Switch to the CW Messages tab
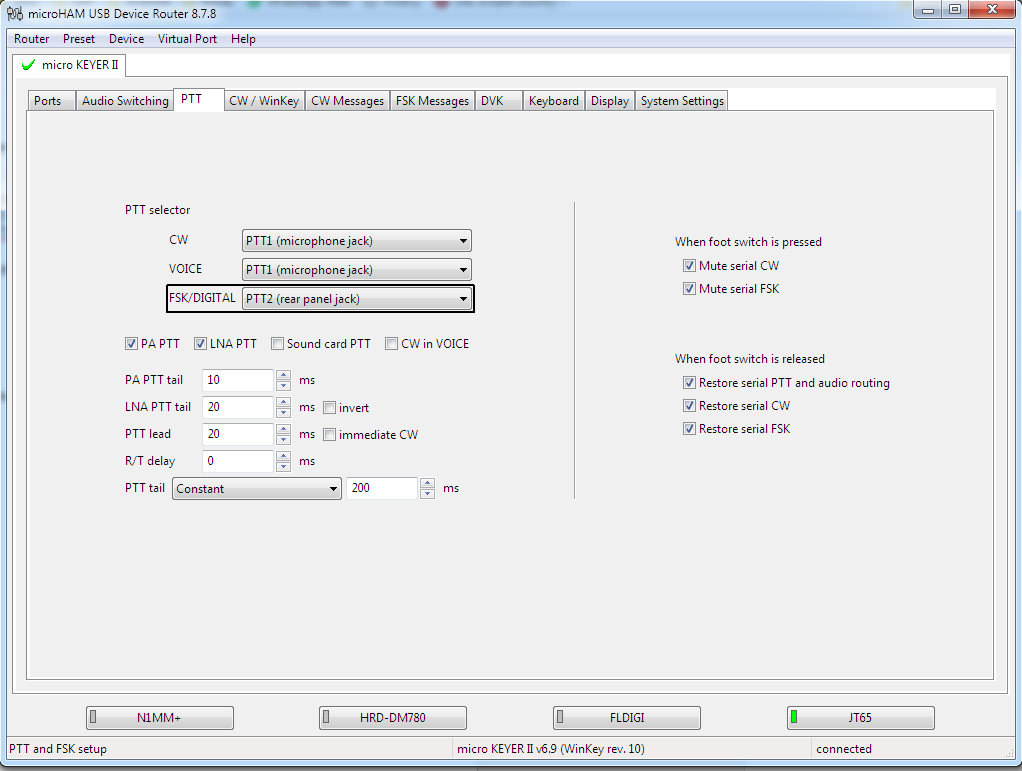The height and width of the screenshot is (771, 1022). [347, 100]
